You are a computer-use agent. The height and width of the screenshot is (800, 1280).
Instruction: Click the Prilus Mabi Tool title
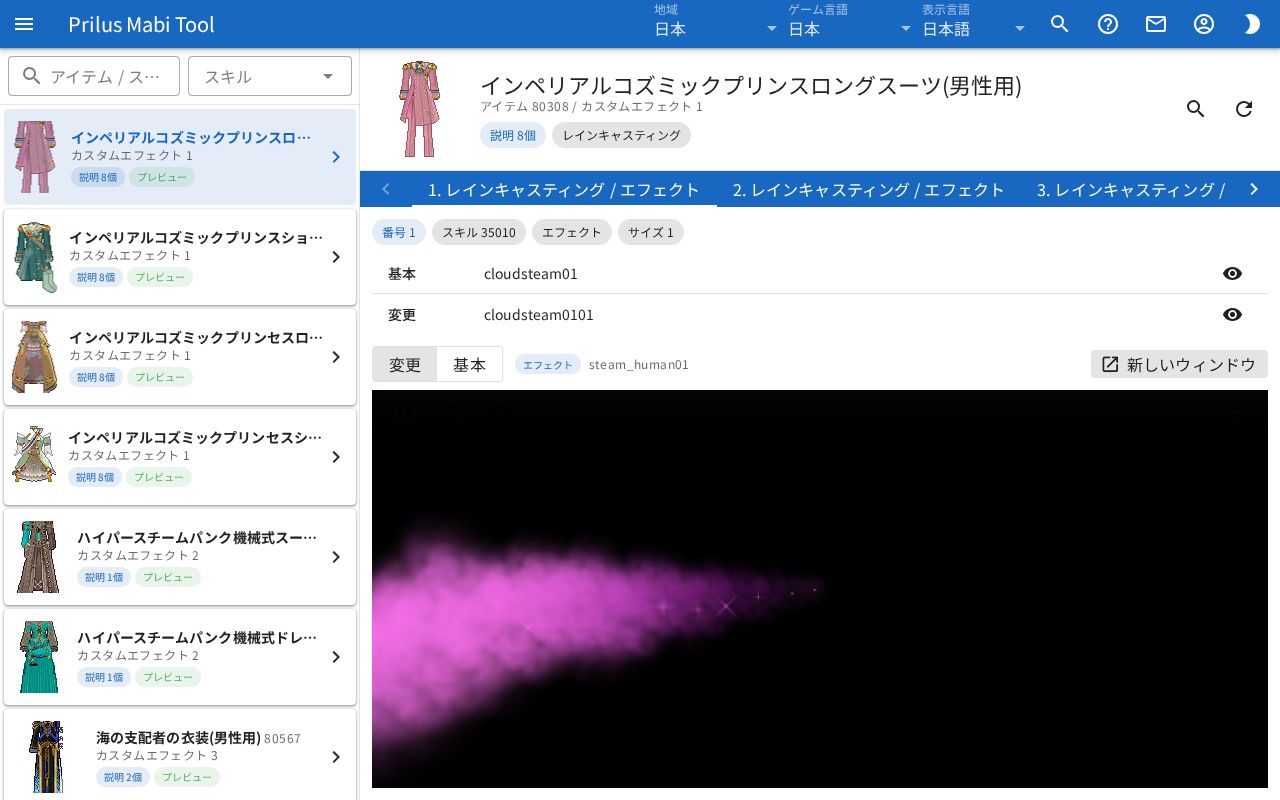[141, 24]
